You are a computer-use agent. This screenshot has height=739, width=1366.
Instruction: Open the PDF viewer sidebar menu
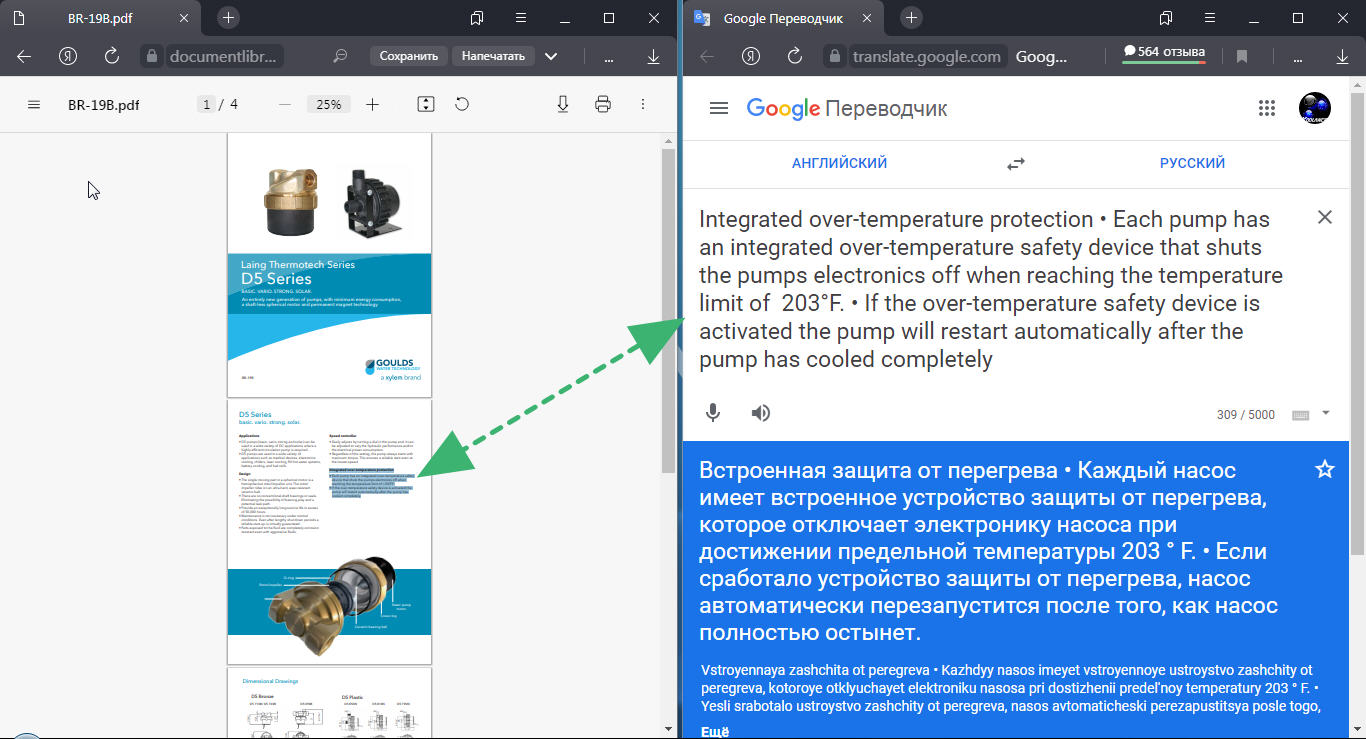[x=34, y=104]
